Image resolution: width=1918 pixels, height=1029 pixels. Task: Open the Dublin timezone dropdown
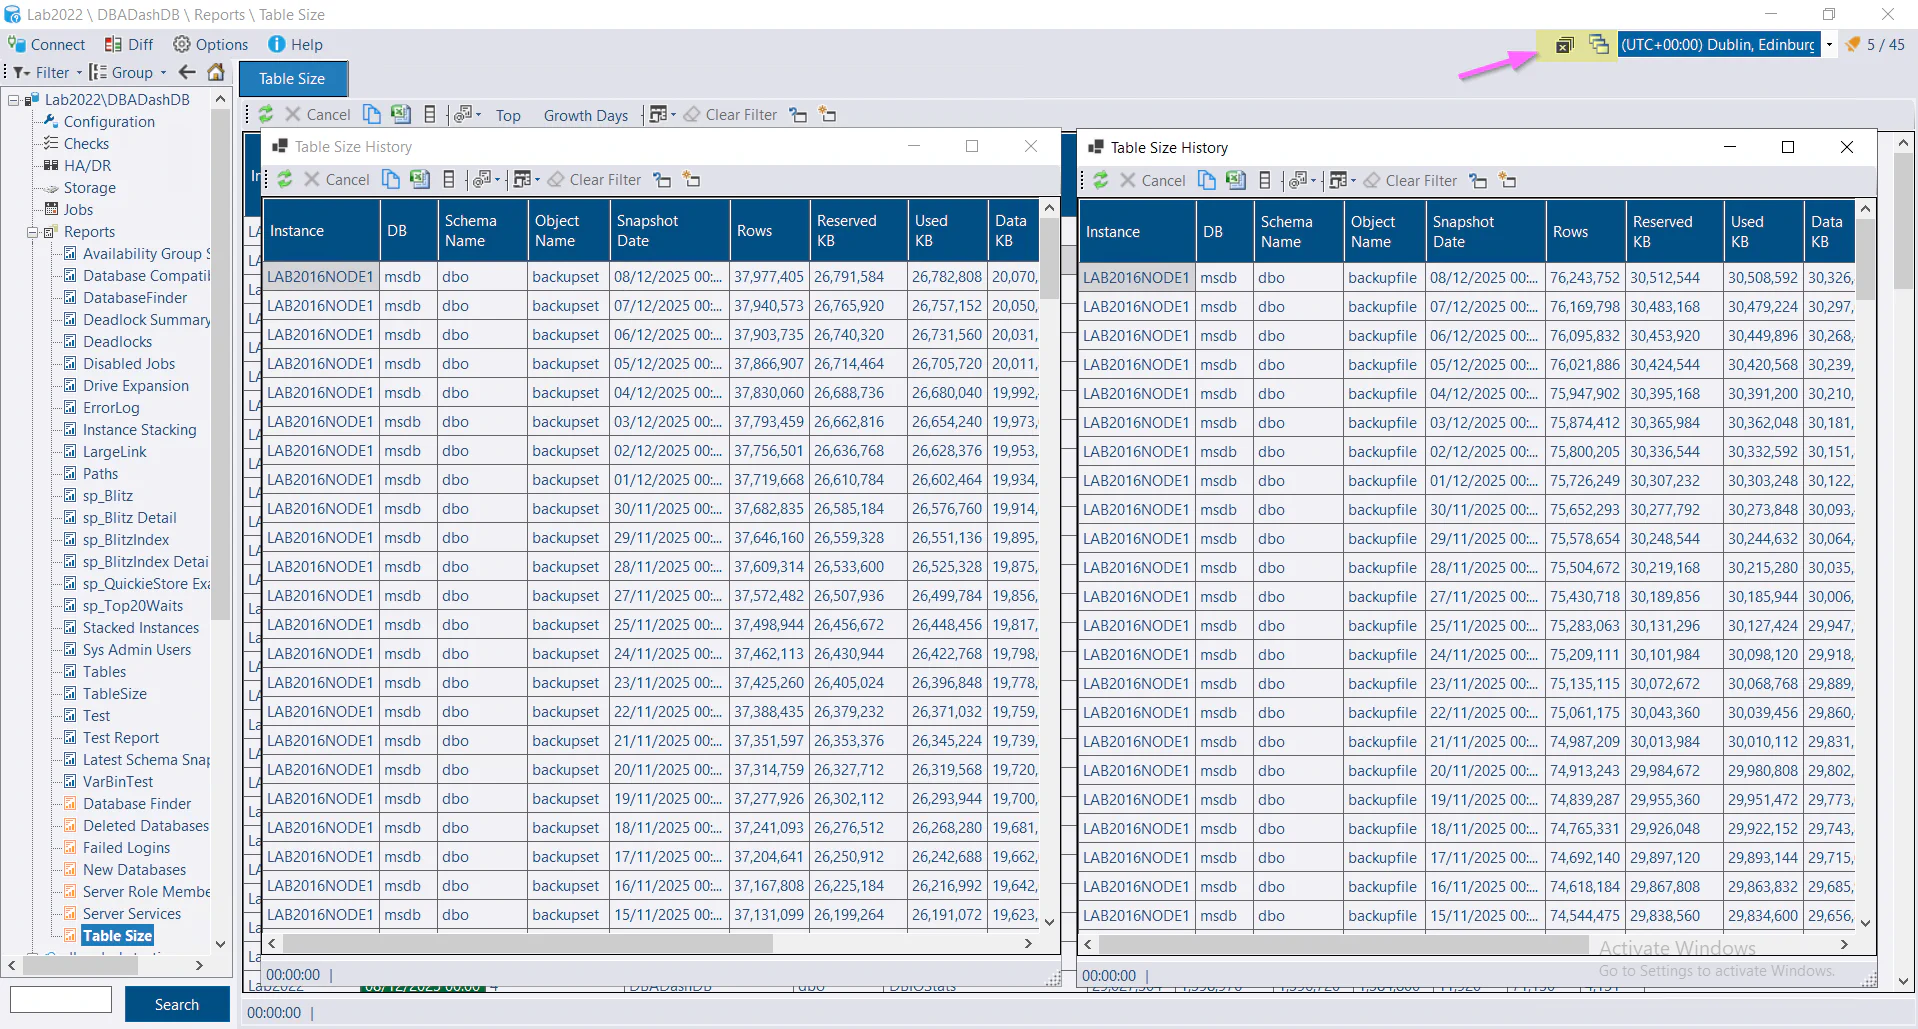pyautogui.click(x=1831, y=44)
